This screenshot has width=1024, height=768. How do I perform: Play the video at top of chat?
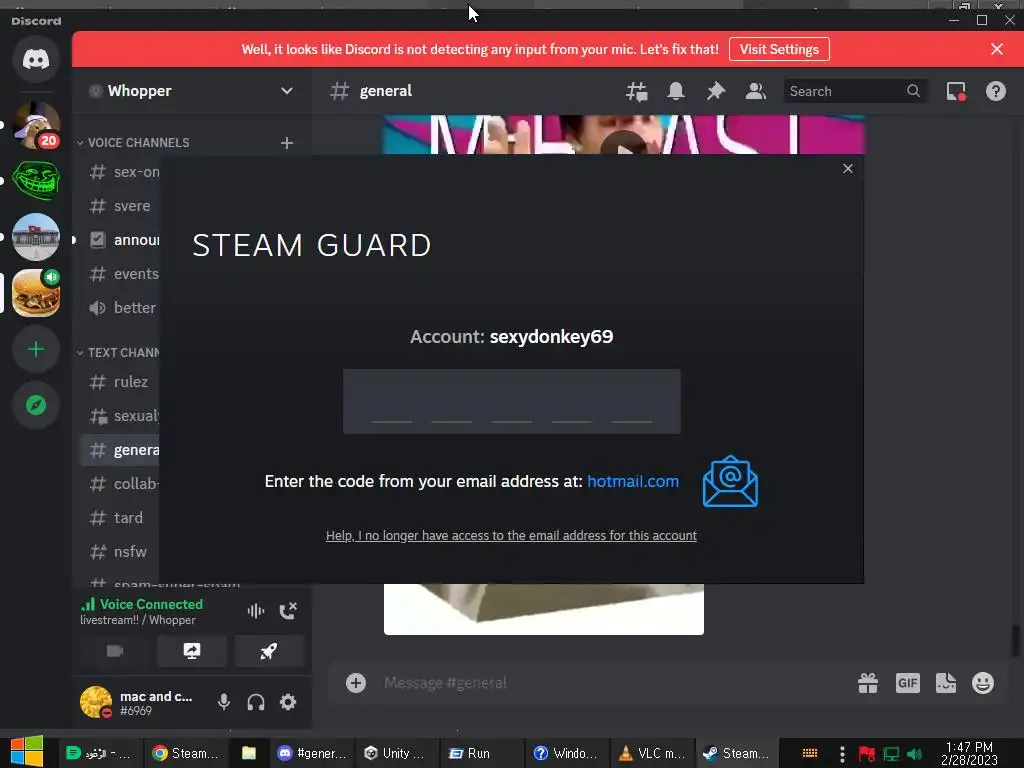(x=624, y=143)
